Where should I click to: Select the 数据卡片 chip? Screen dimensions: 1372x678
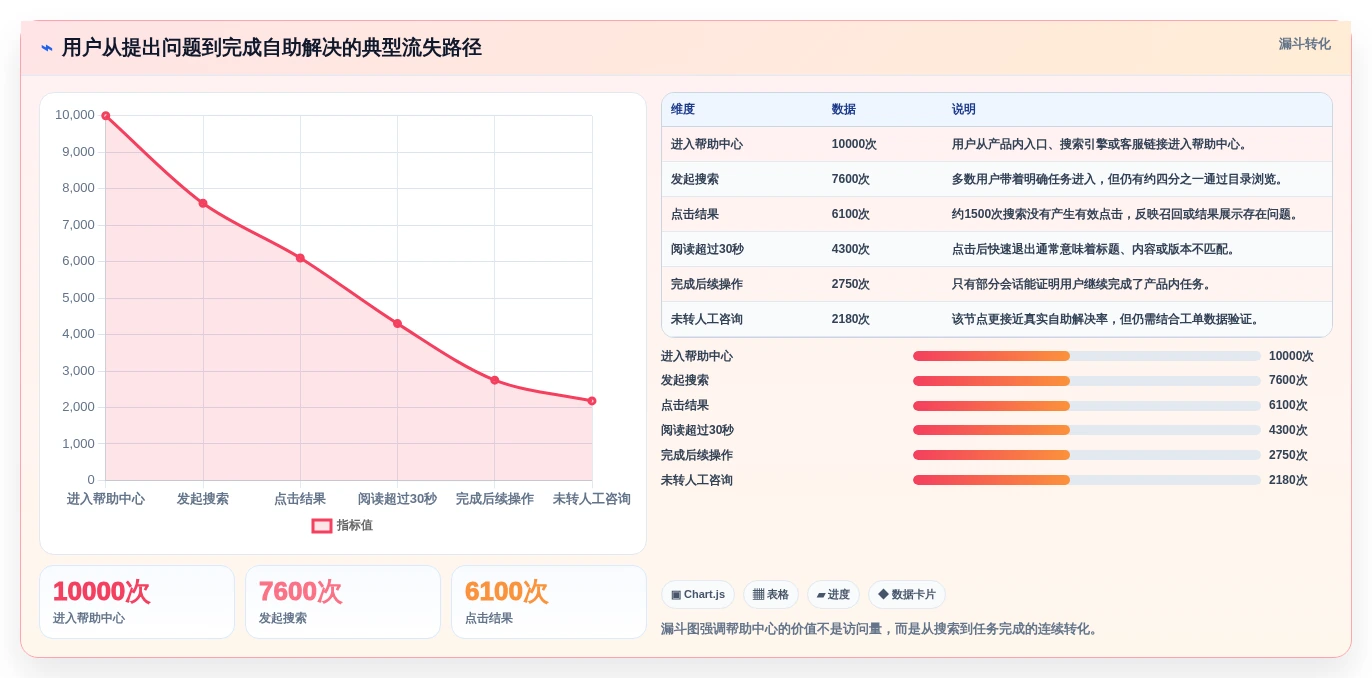tap(907, 595)
